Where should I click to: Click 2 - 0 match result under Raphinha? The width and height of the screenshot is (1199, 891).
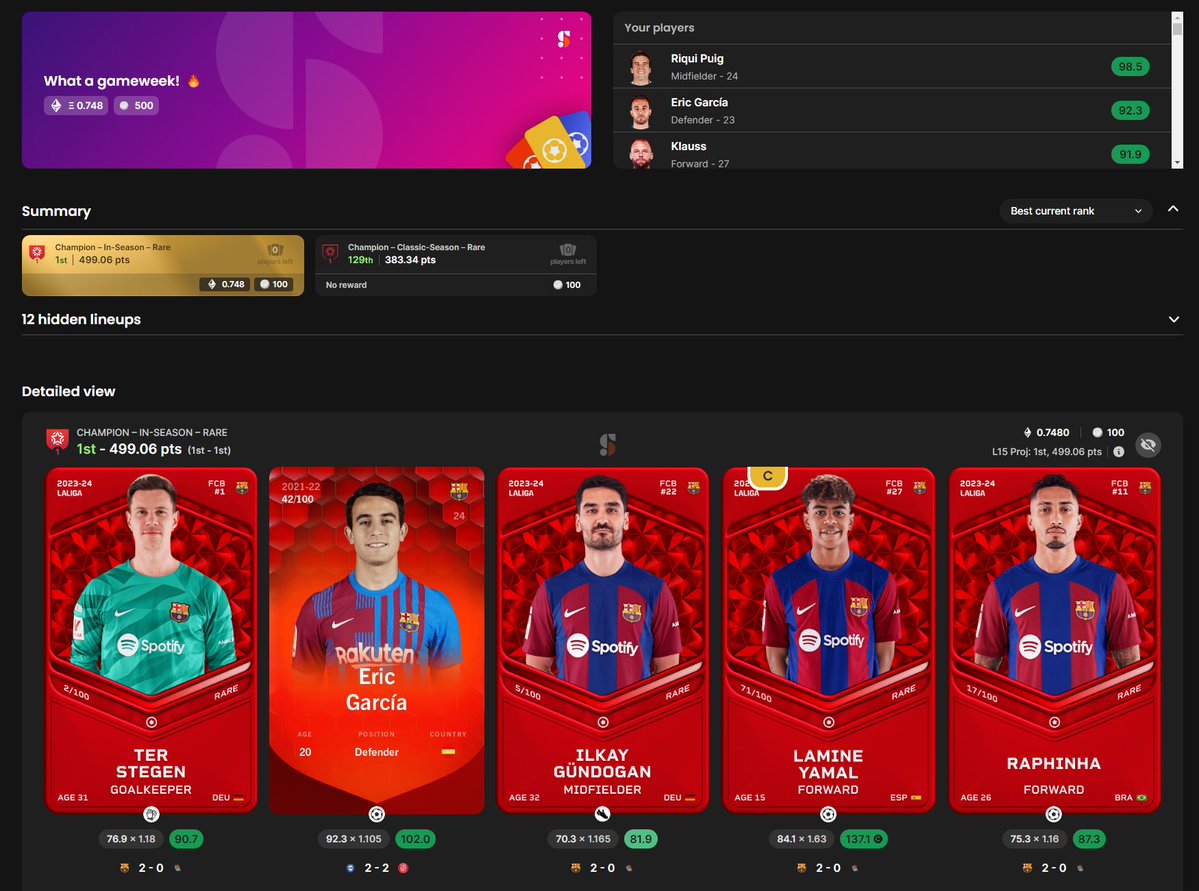pos(1054,868)
